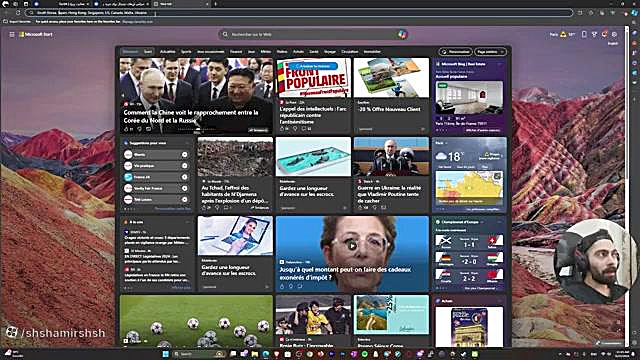The height and width of the screenshot is (360, 640).
Task: Like the Tchad explosion article
Action: point(205,208)
